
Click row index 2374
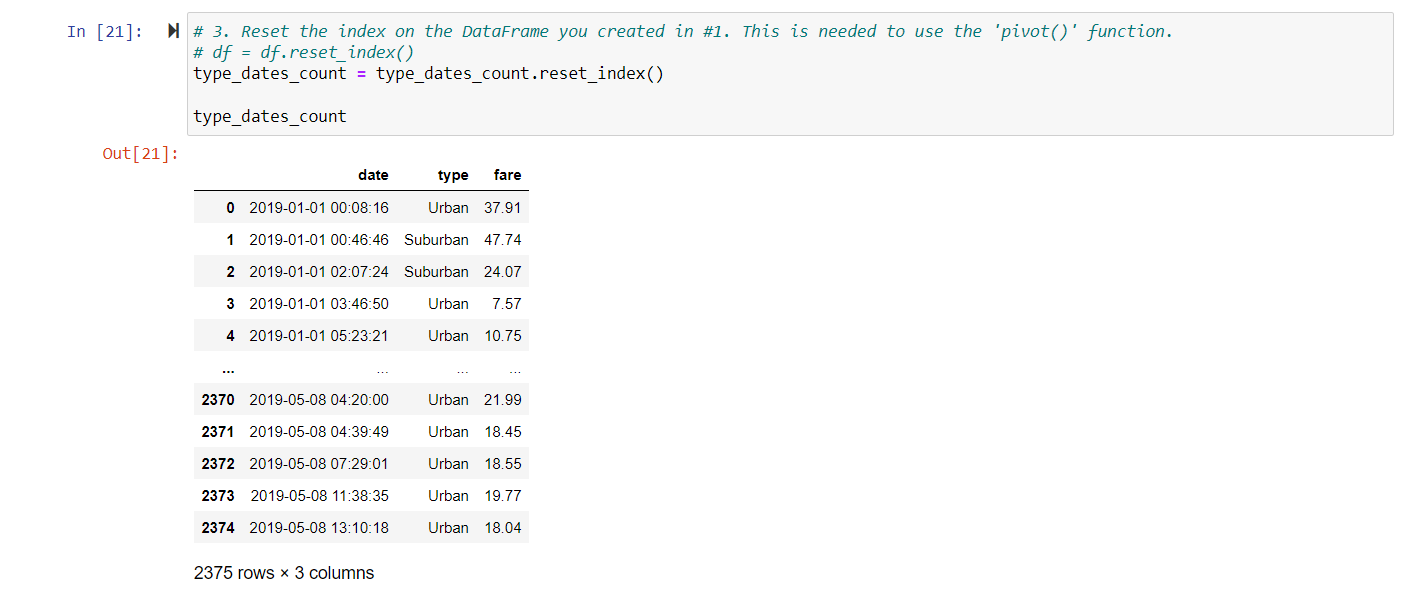tap(218, 528)
